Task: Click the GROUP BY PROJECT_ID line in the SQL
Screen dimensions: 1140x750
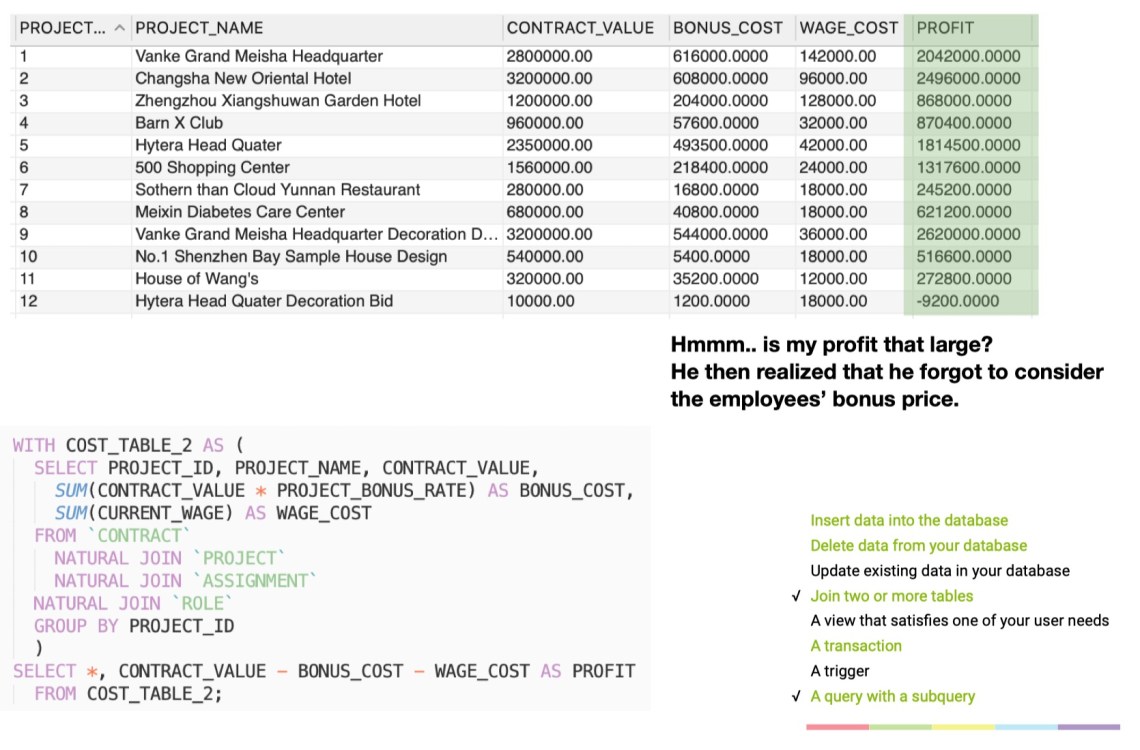Action: (133, 626)
